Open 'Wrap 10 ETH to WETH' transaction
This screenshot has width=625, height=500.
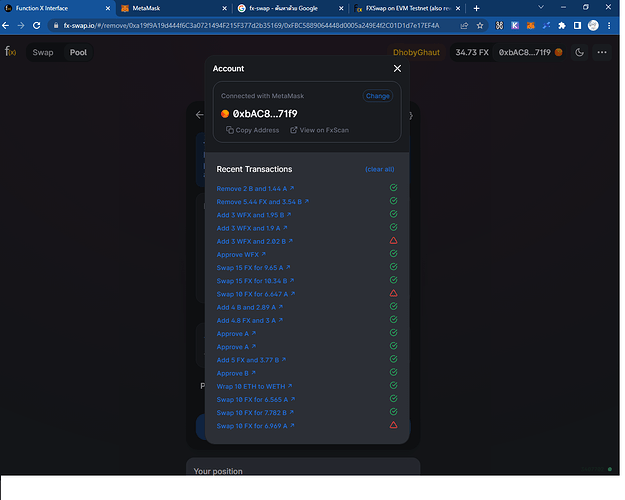point(254,386)
